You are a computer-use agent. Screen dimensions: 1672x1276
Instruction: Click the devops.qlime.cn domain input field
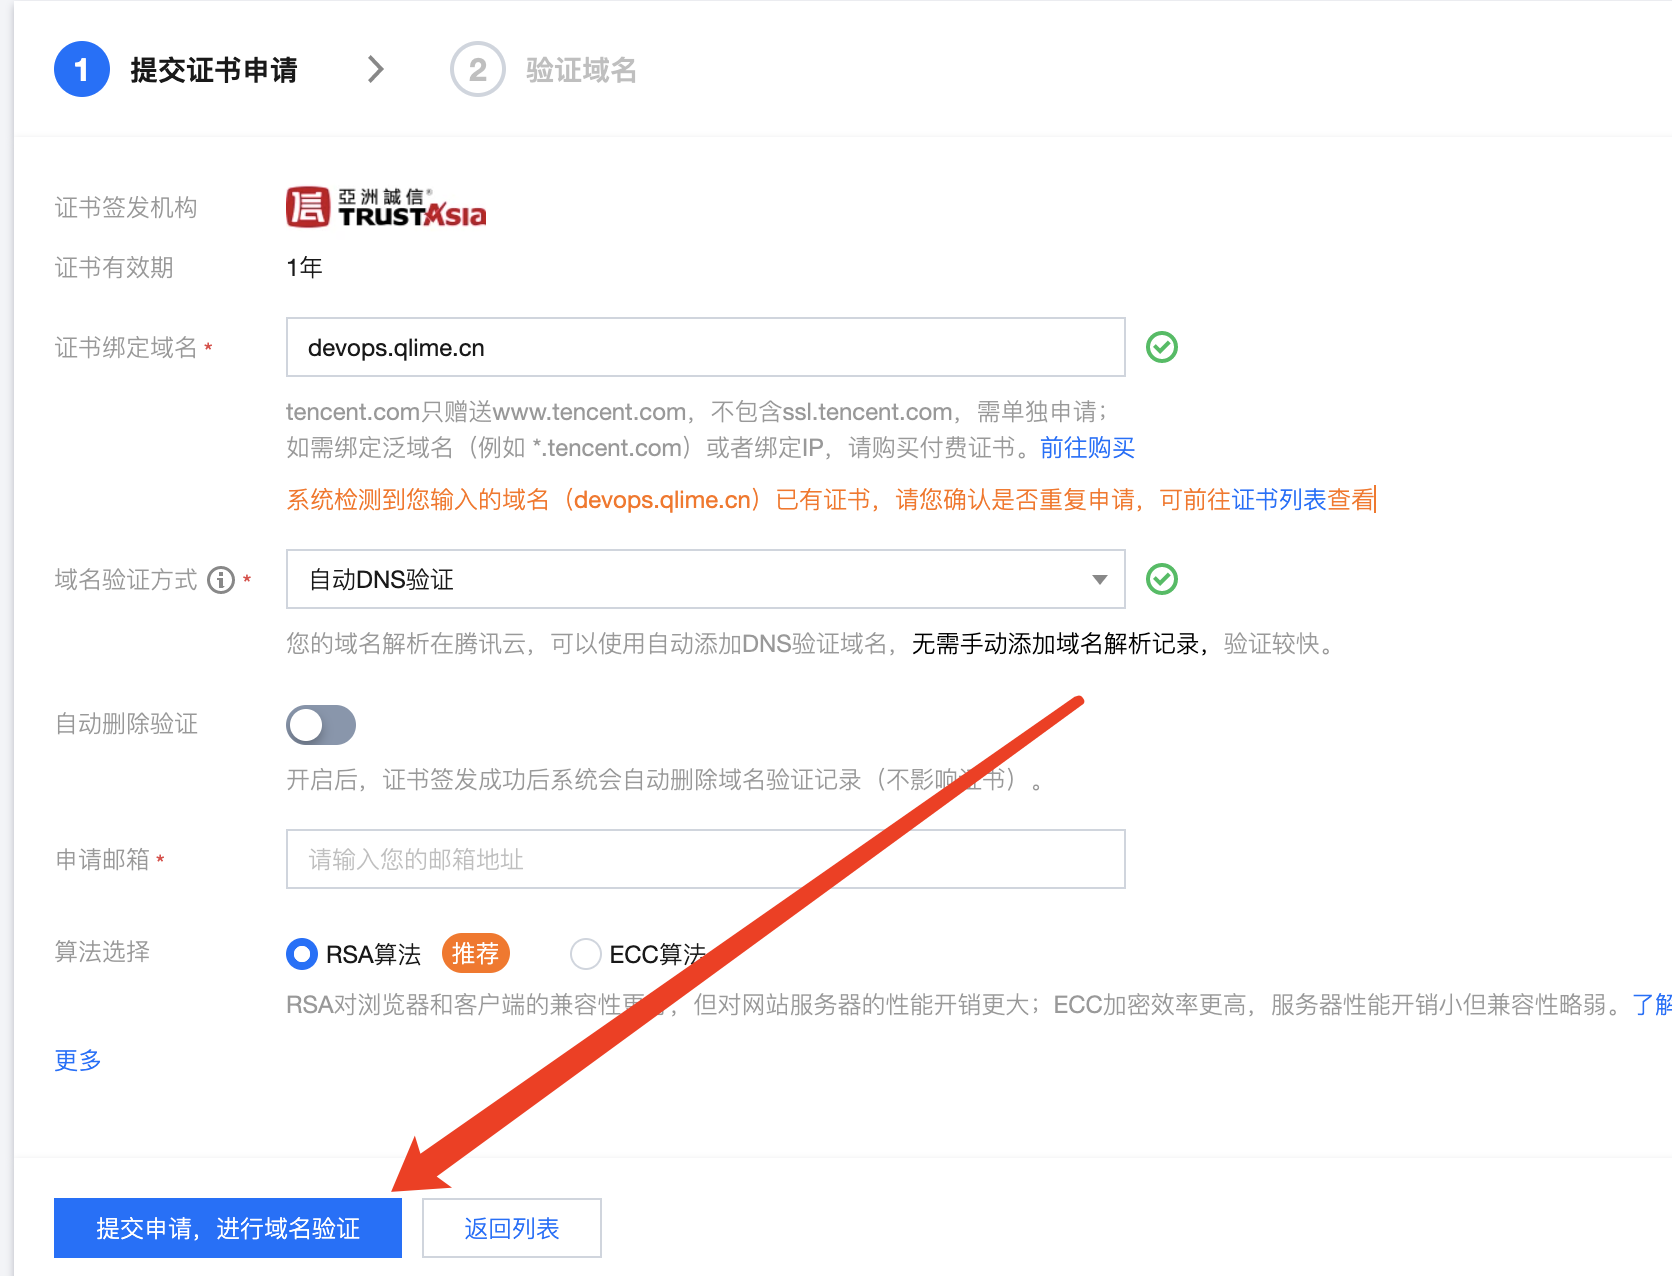[706, 347]
